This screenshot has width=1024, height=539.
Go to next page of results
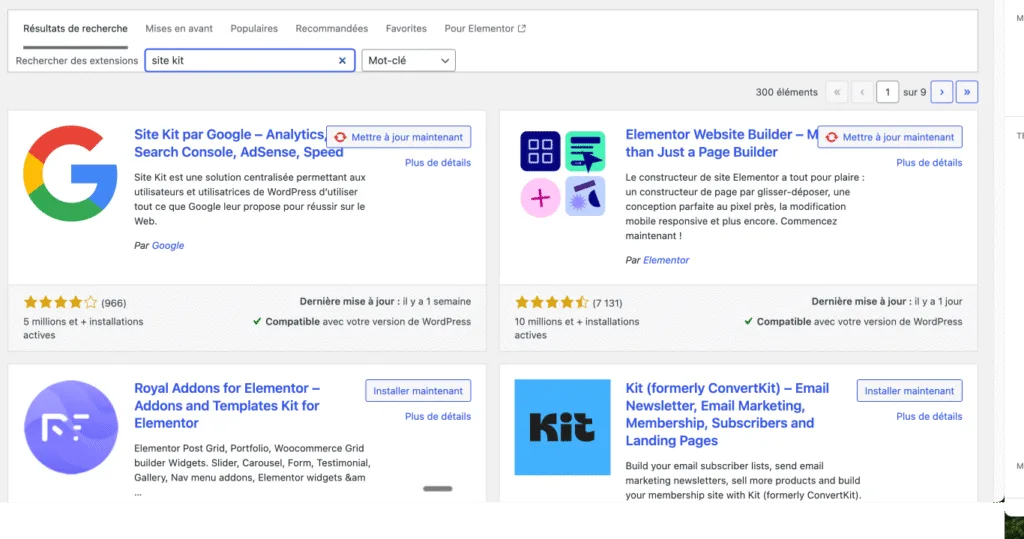[942, 92]
